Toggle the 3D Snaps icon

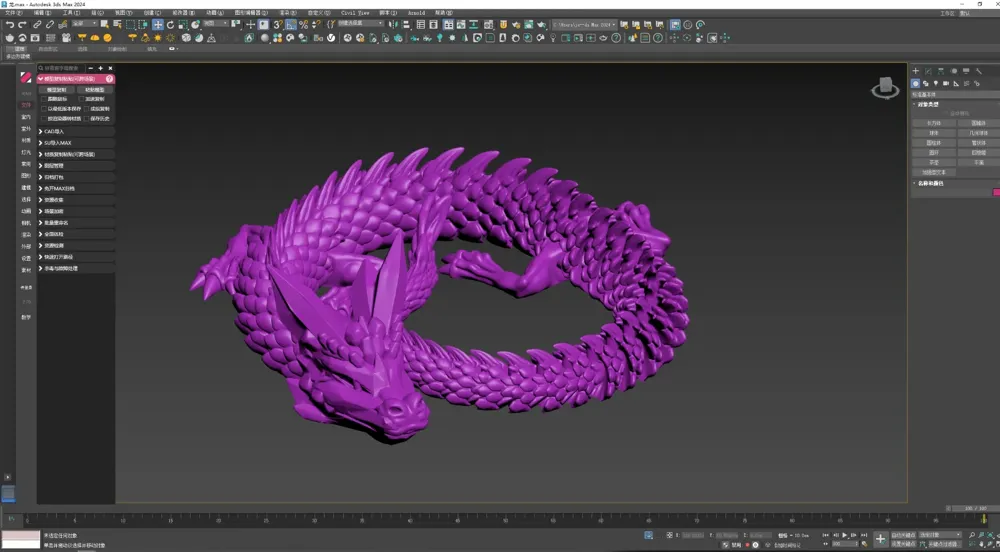pyautogui.click(x=278, y=24)
